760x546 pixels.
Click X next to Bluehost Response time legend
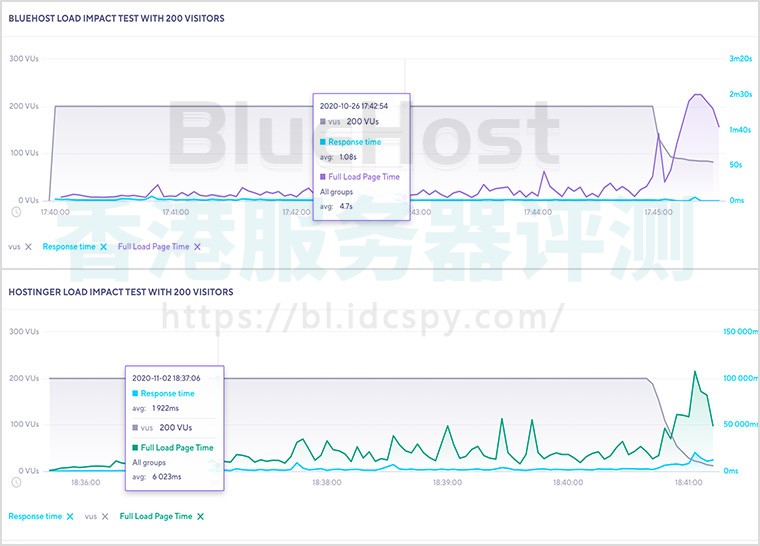[104, 246]
